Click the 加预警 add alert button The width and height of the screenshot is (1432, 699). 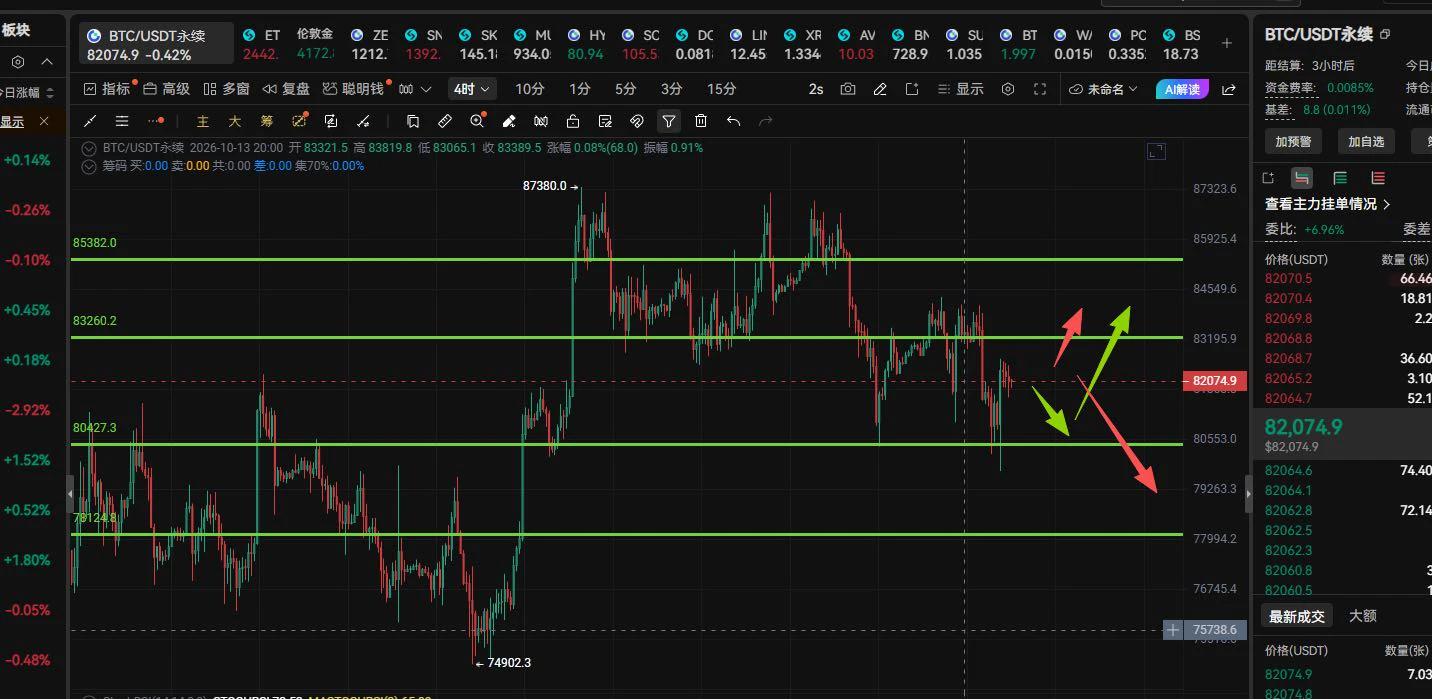click(x=1293, y=141)
